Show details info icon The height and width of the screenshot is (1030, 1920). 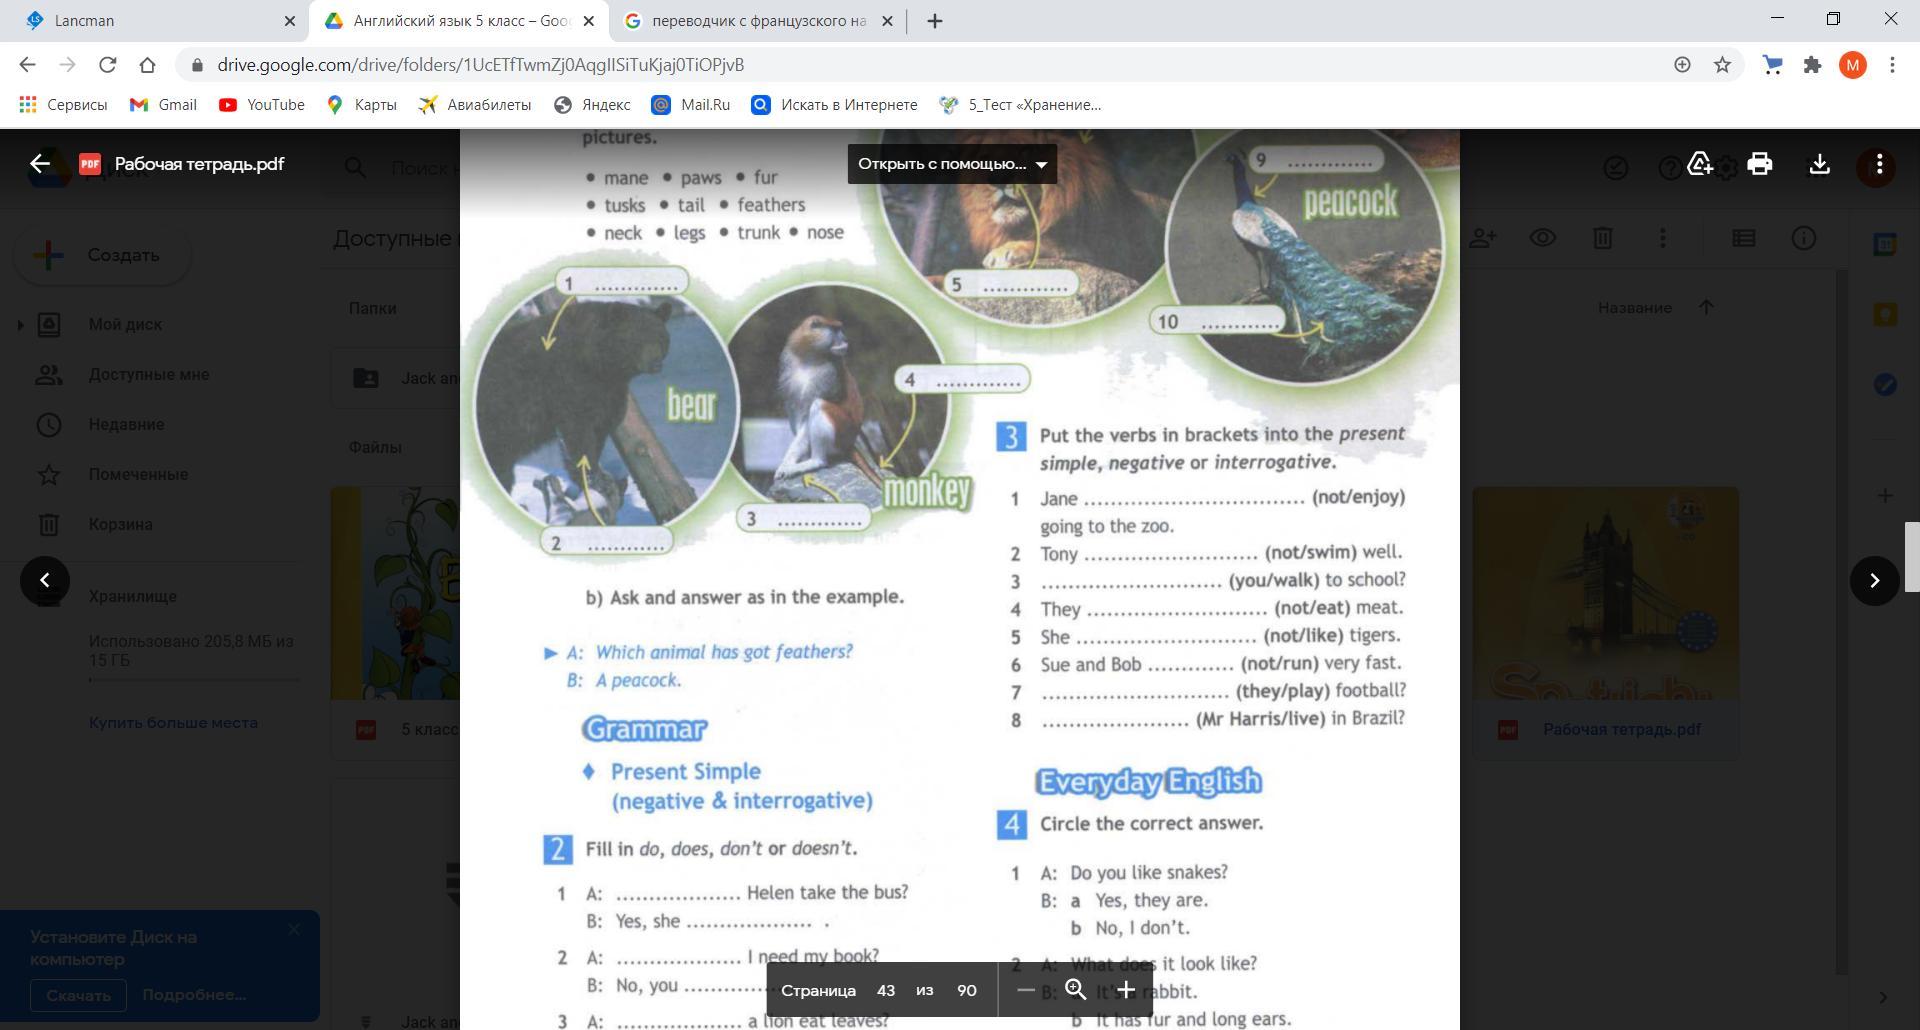pos(1804,238)
